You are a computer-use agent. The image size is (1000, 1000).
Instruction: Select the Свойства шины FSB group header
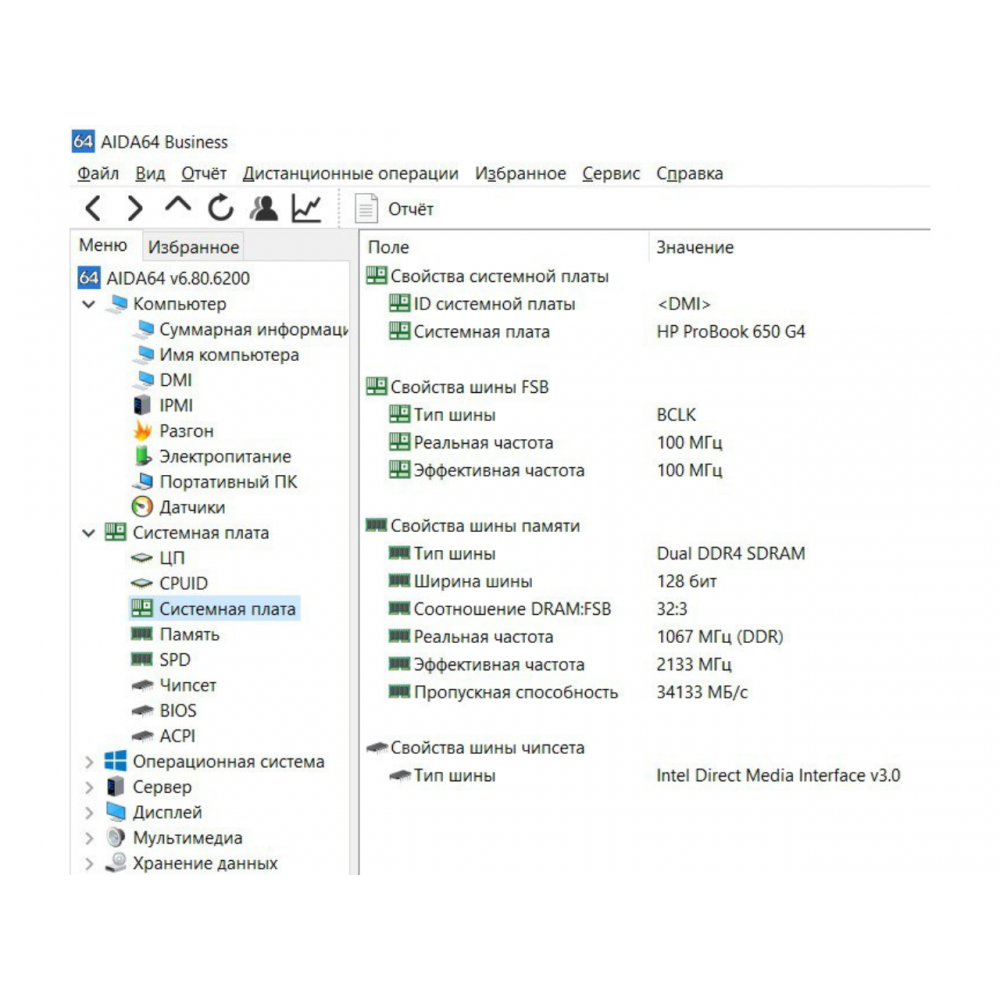[x=457, y=387]
